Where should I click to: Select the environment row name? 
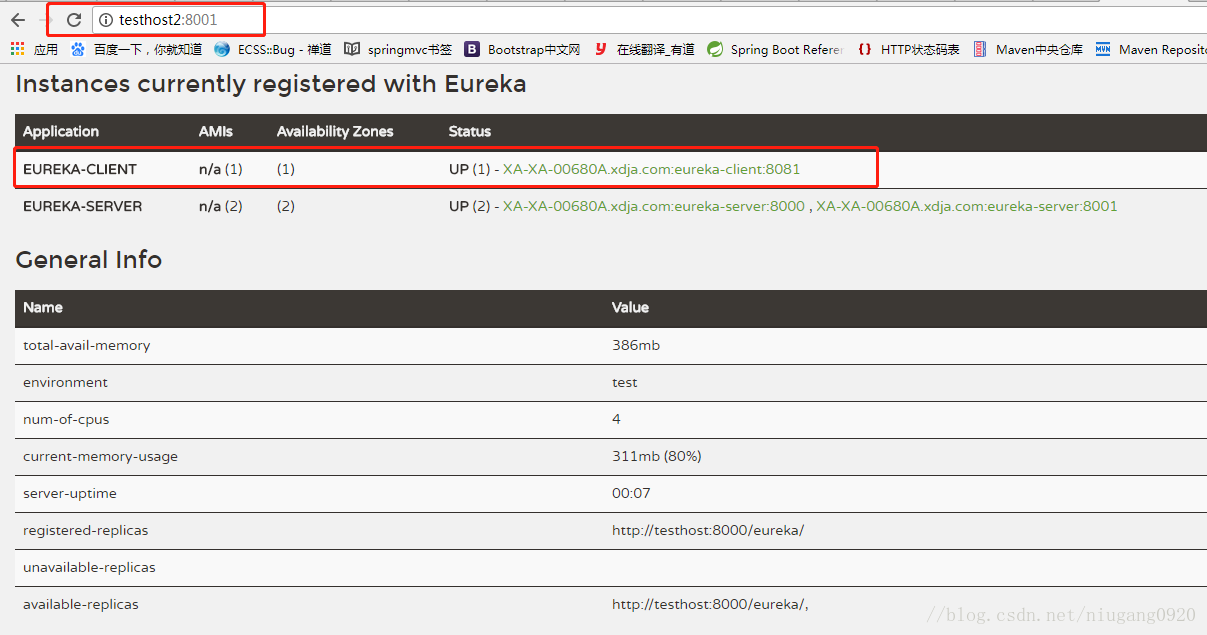pyautogui.click(x=65, y=382)
